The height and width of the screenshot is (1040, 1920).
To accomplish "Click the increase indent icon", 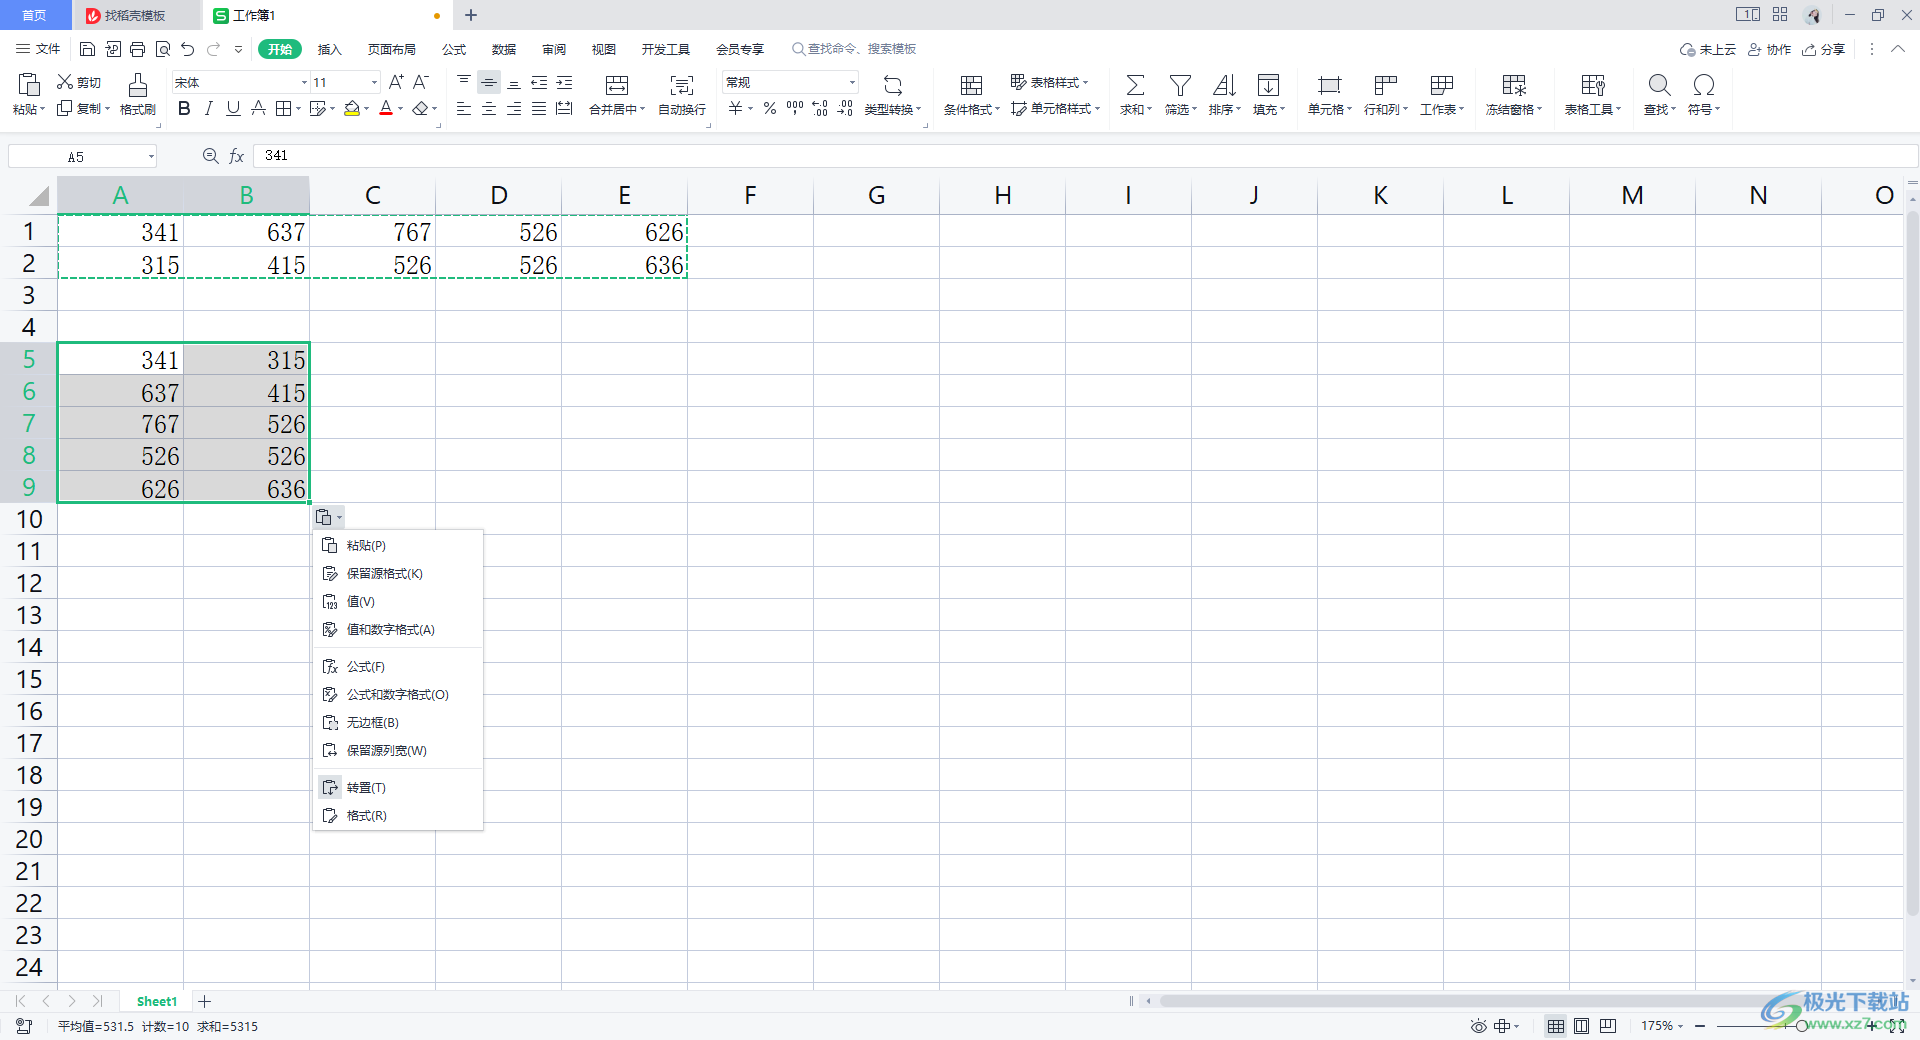I will click(x=564, y=82).
